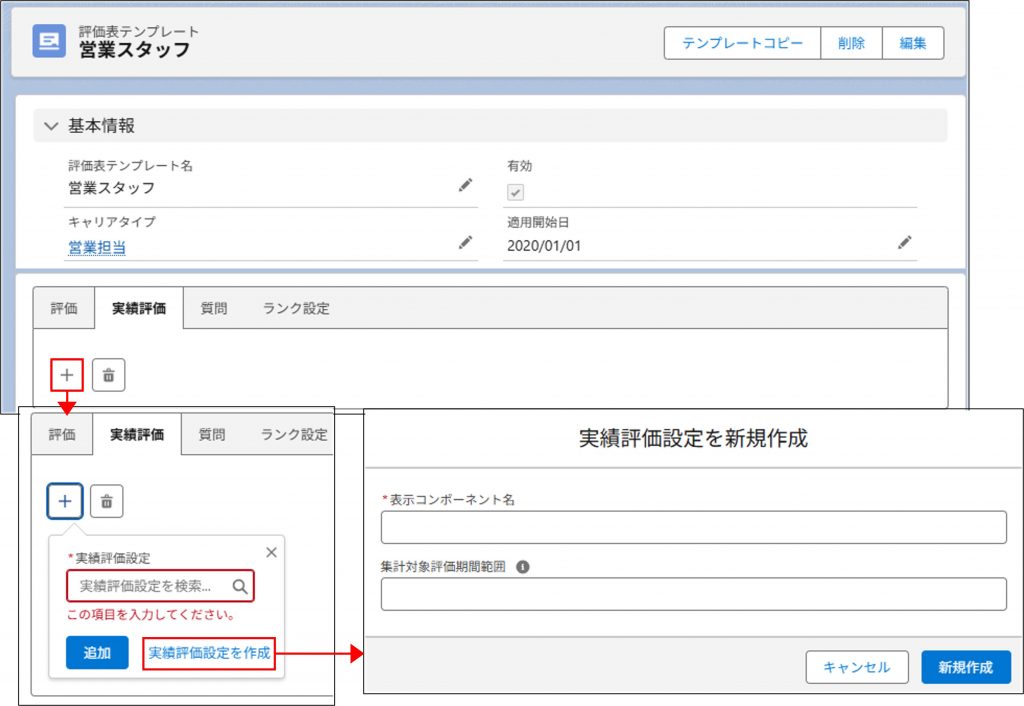Image resolution: width=1024 pixels, height=706 pixels.
Task: Click the 表示コンポーネント名 input field
Action: pos(693,527)
